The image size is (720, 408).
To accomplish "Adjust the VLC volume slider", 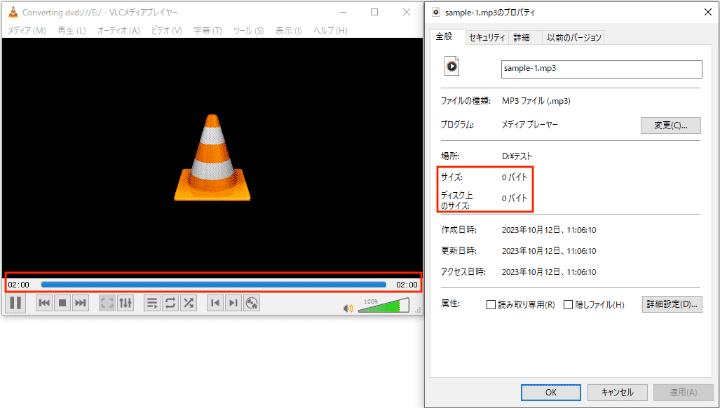I will [383, 306].
